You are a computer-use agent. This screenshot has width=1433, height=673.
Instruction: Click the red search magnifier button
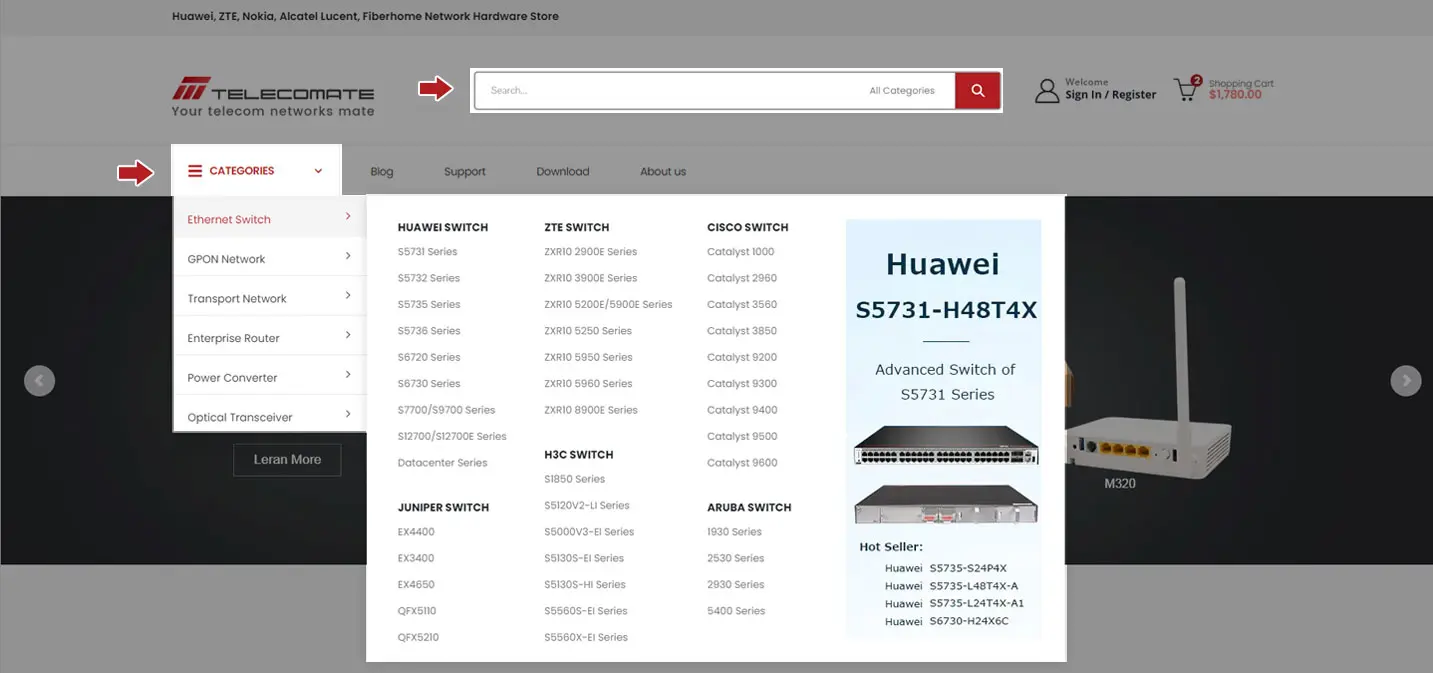[x=977, y=90]
